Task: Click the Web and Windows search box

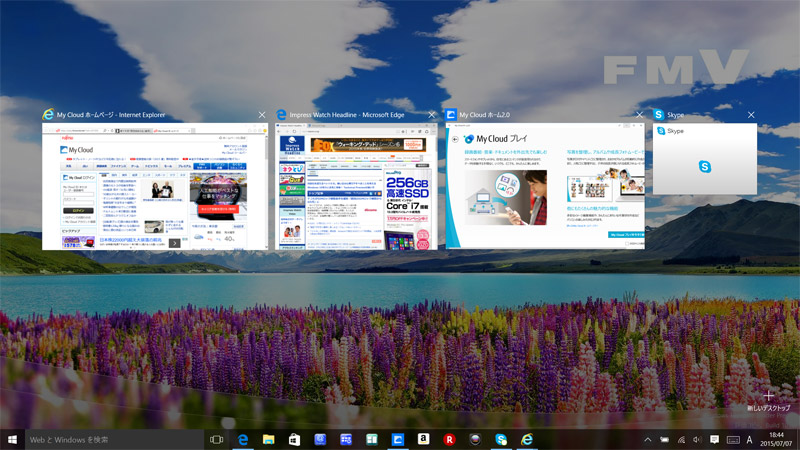Action: click(110, 439)
